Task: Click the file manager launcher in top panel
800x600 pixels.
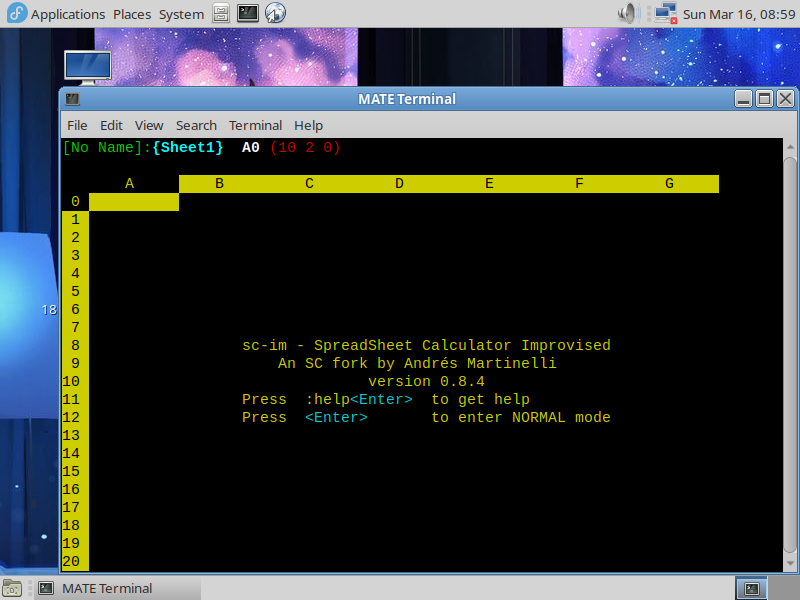Action: point(221,14)
